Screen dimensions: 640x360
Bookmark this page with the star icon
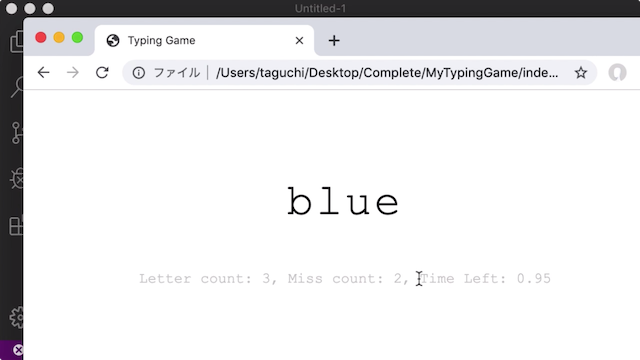[580, 73]
